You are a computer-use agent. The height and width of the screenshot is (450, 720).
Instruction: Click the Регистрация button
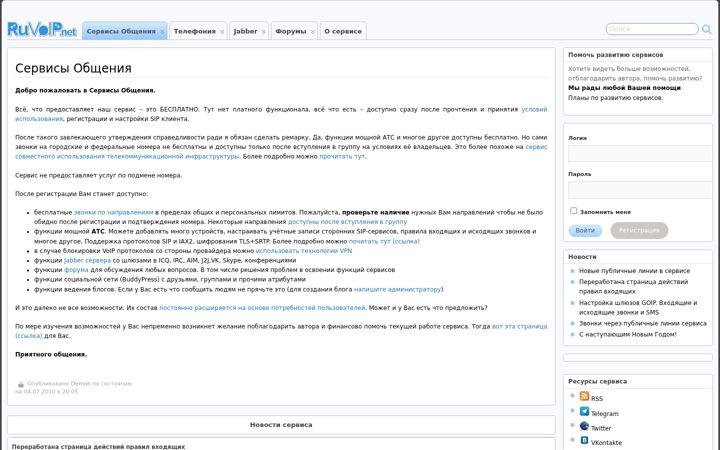click(x=639, y=231)
